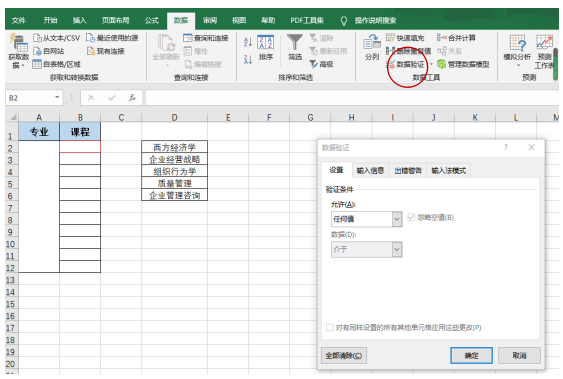Click the dialog help question mark
This screenshot has width=563, height=379.
[x=506, y=147]
